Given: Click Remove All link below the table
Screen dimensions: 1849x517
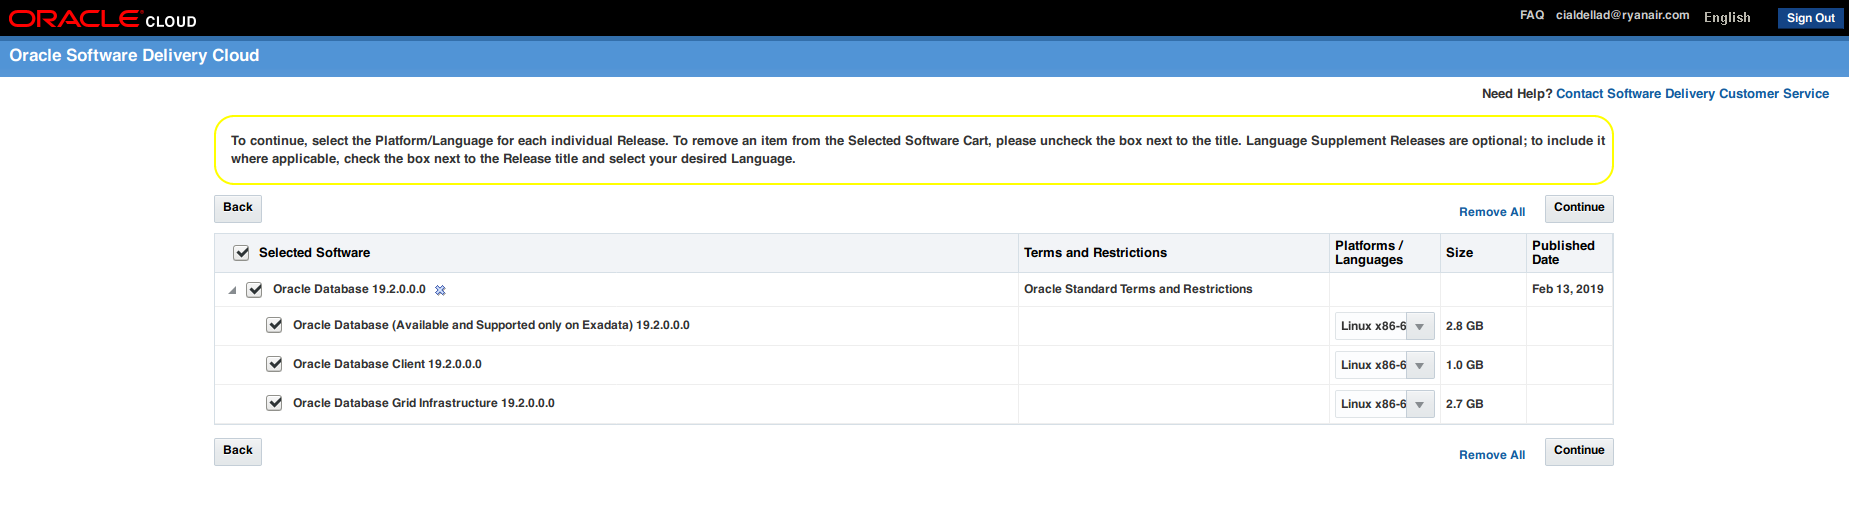Looking at the screenshot, I should pos(1491,455).
